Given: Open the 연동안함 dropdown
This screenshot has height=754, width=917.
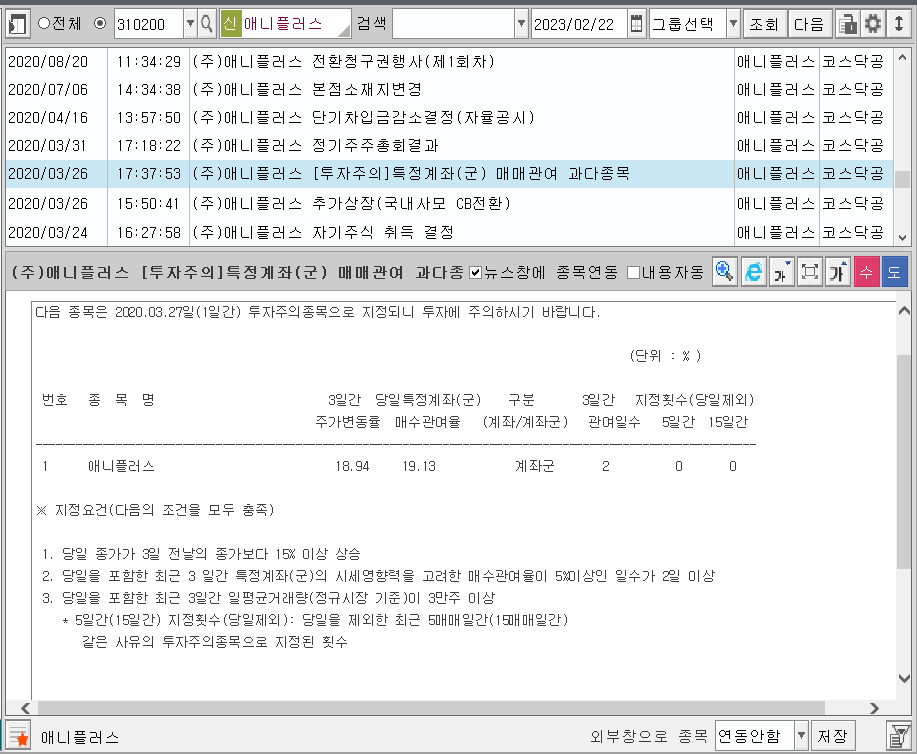Looking at the screenshot, I should click(800, 736).
